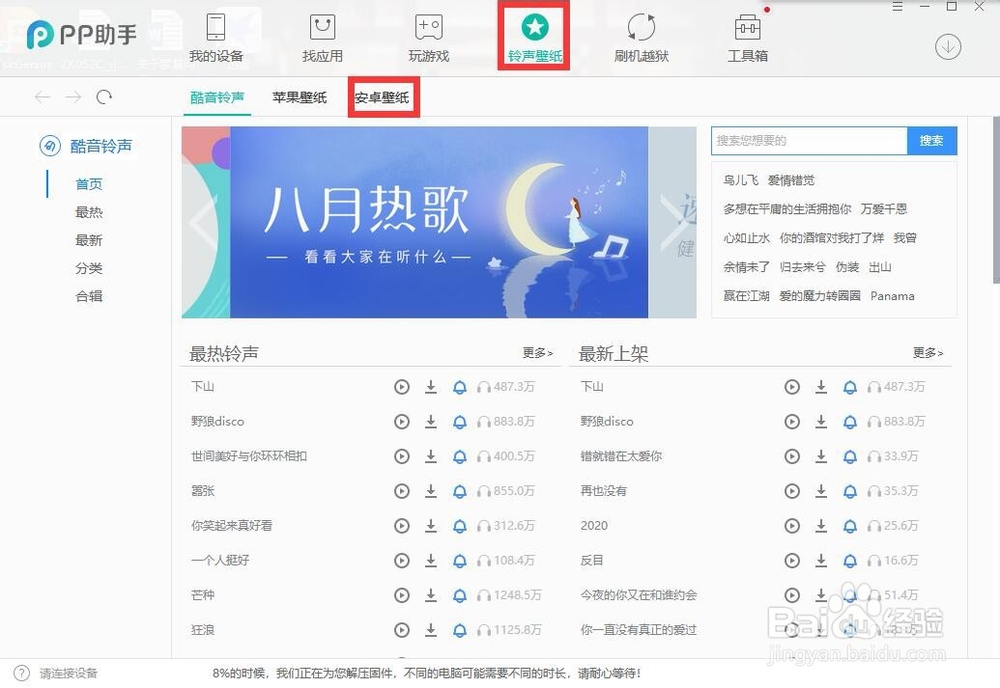
Task: Go forward with the right arrow
Action: pos(73,97)
